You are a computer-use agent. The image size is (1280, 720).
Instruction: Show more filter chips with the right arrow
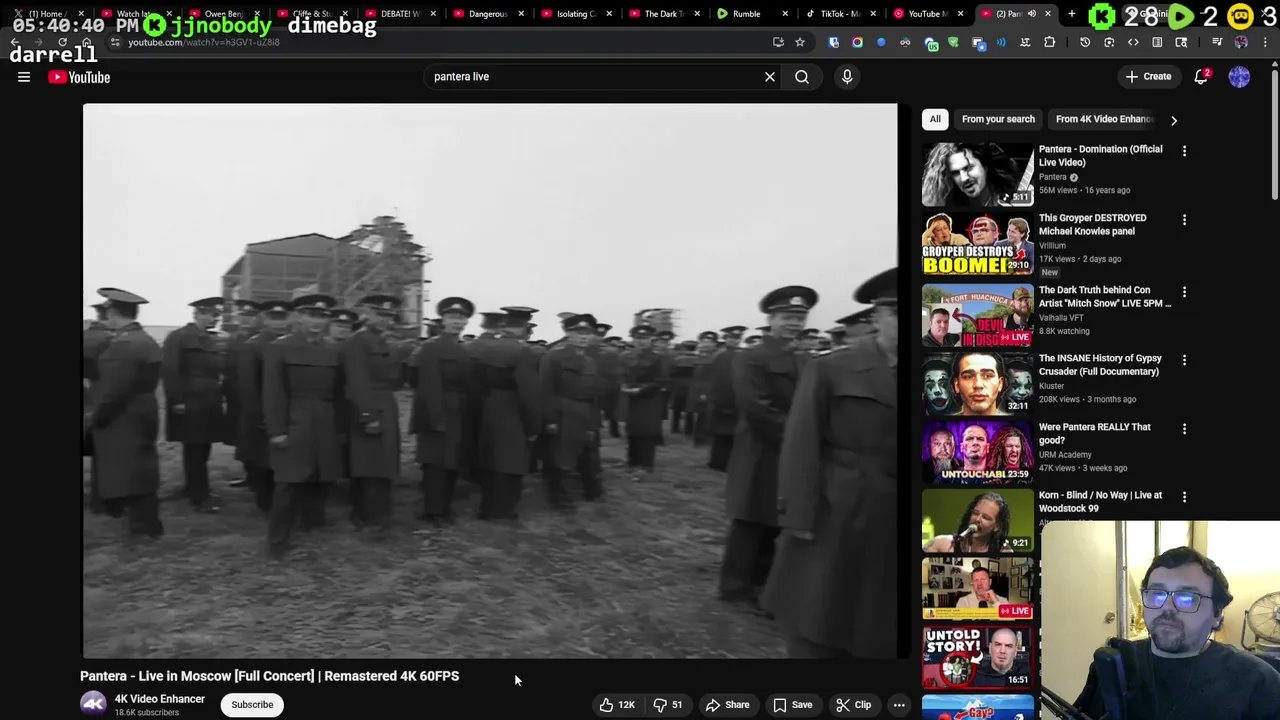point(1174,120)
